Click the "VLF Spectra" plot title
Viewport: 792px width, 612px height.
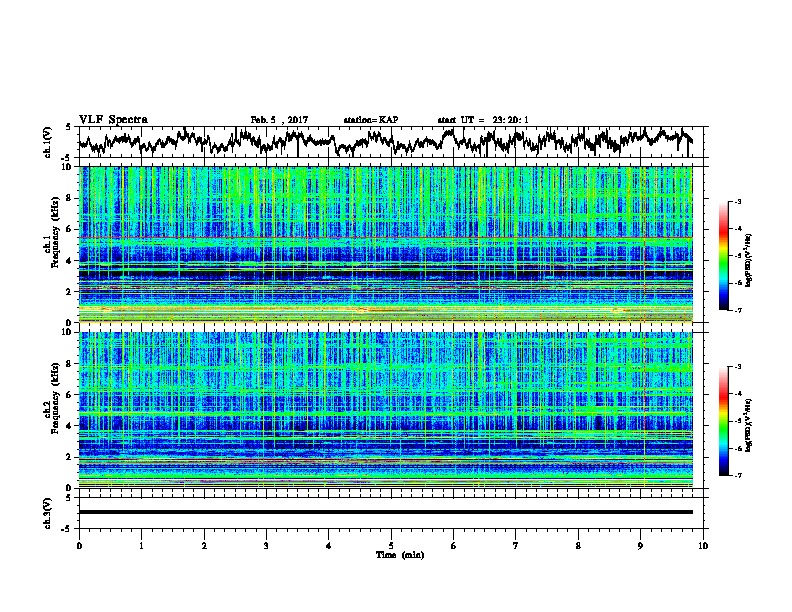pyautogui.click(x=113, y=120)
